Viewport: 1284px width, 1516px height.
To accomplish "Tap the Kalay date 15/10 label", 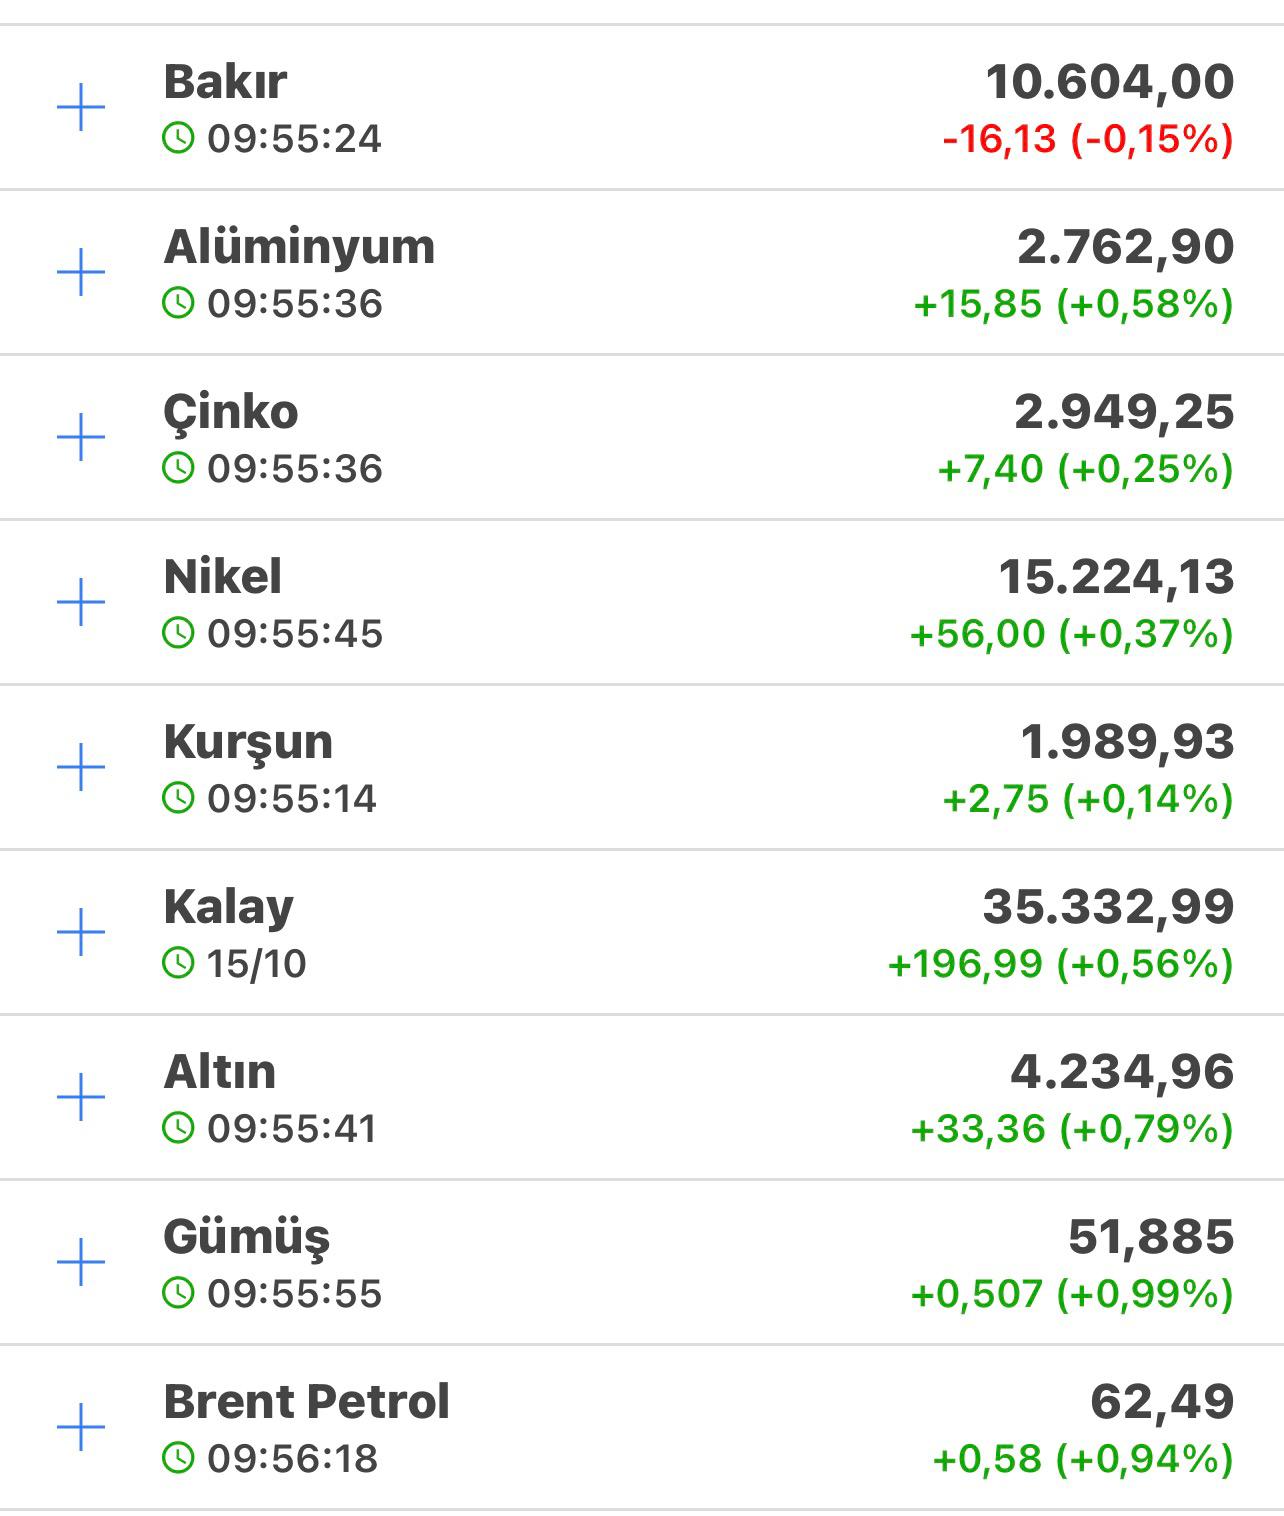I will click(256, 963).
